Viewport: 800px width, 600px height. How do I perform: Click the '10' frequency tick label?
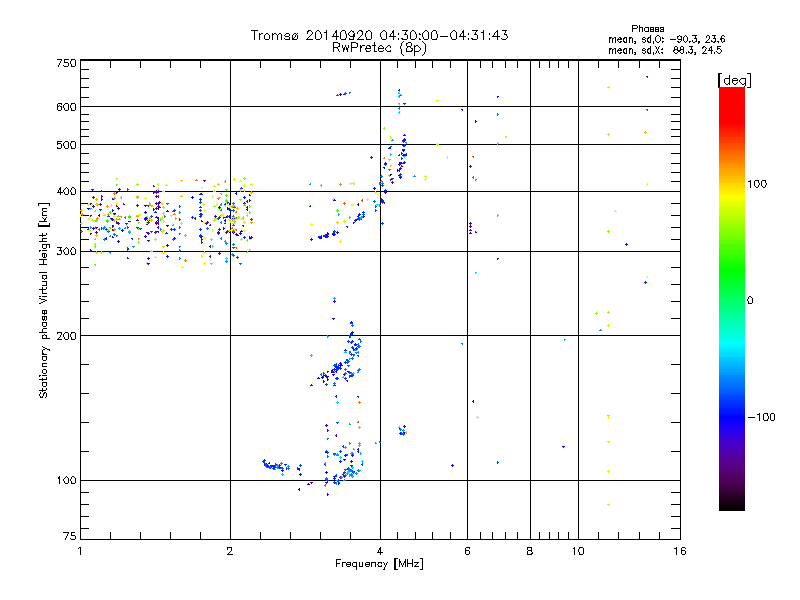click(x=578, y=551)
